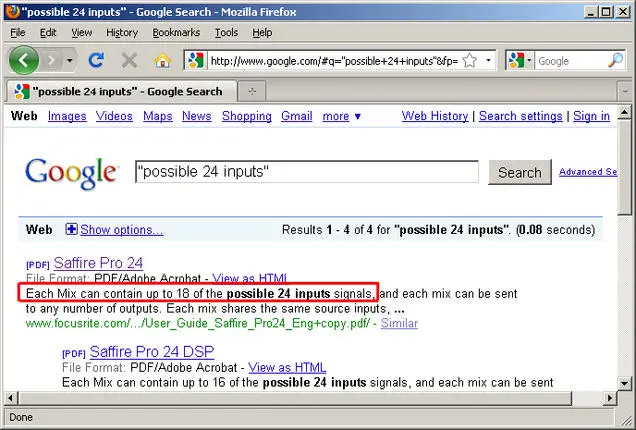Click the Sign in link

[591, 116]
